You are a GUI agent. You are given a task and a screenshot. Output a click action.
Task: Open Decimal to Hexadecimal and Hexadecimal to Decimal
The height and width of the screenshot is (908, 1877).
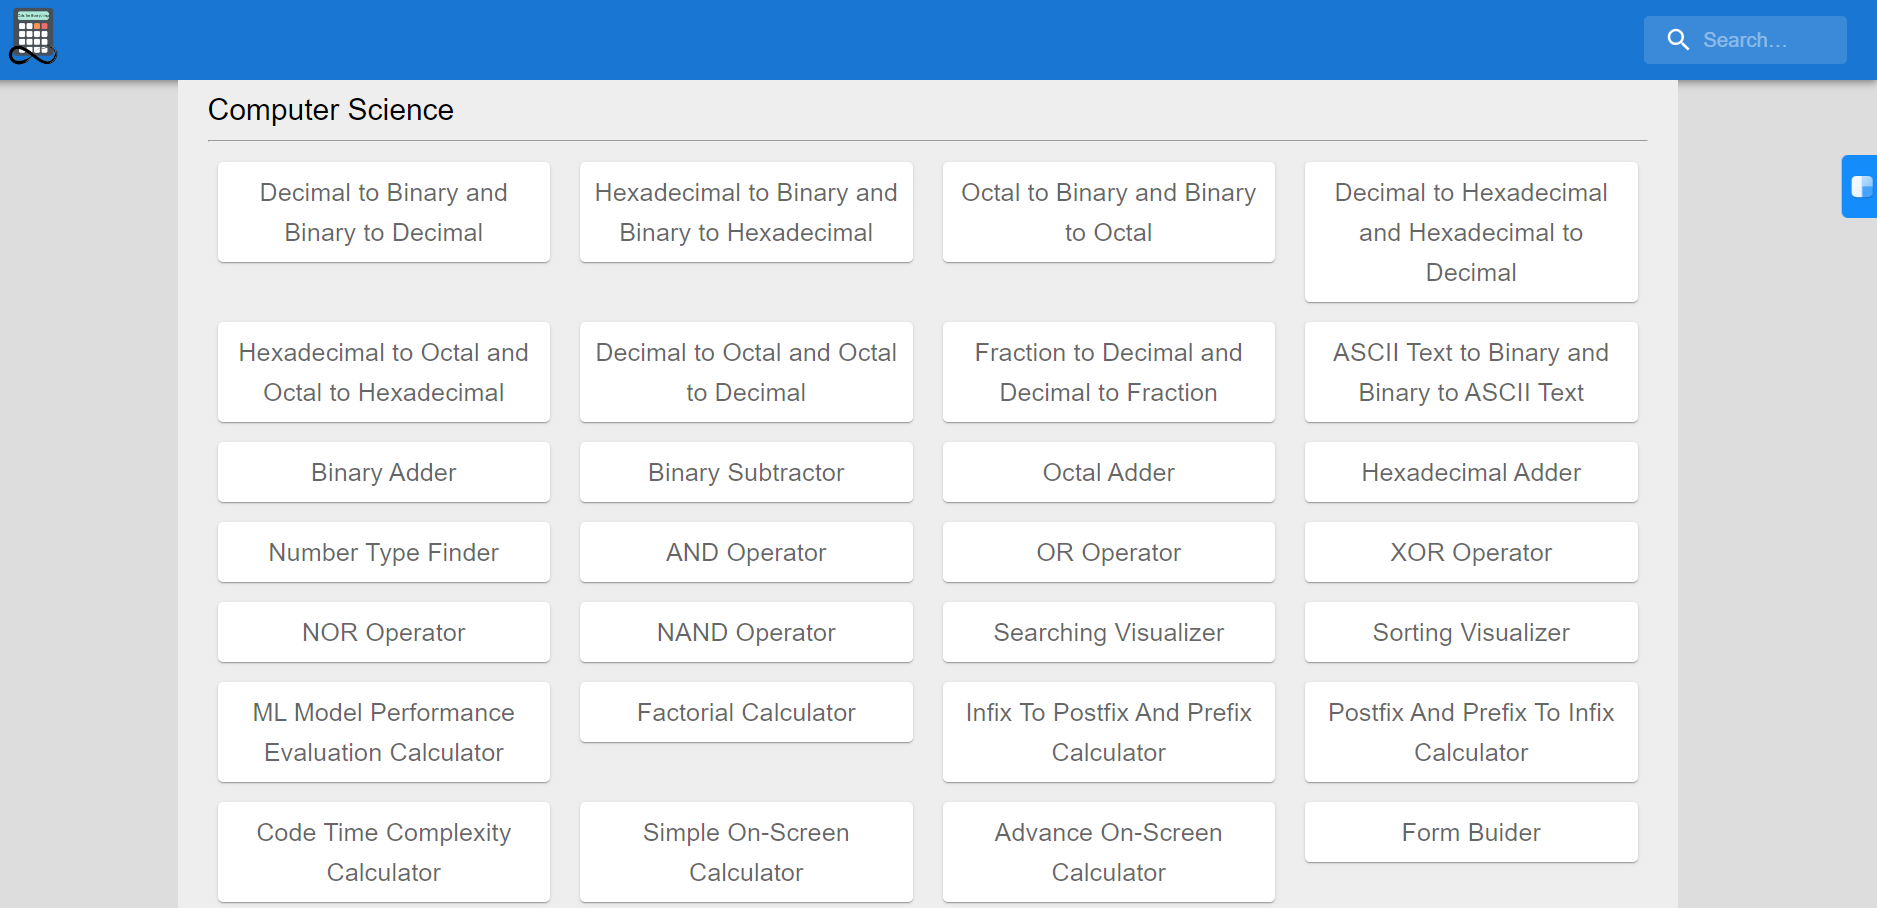pyautogui.click(x=1471, y=232)
